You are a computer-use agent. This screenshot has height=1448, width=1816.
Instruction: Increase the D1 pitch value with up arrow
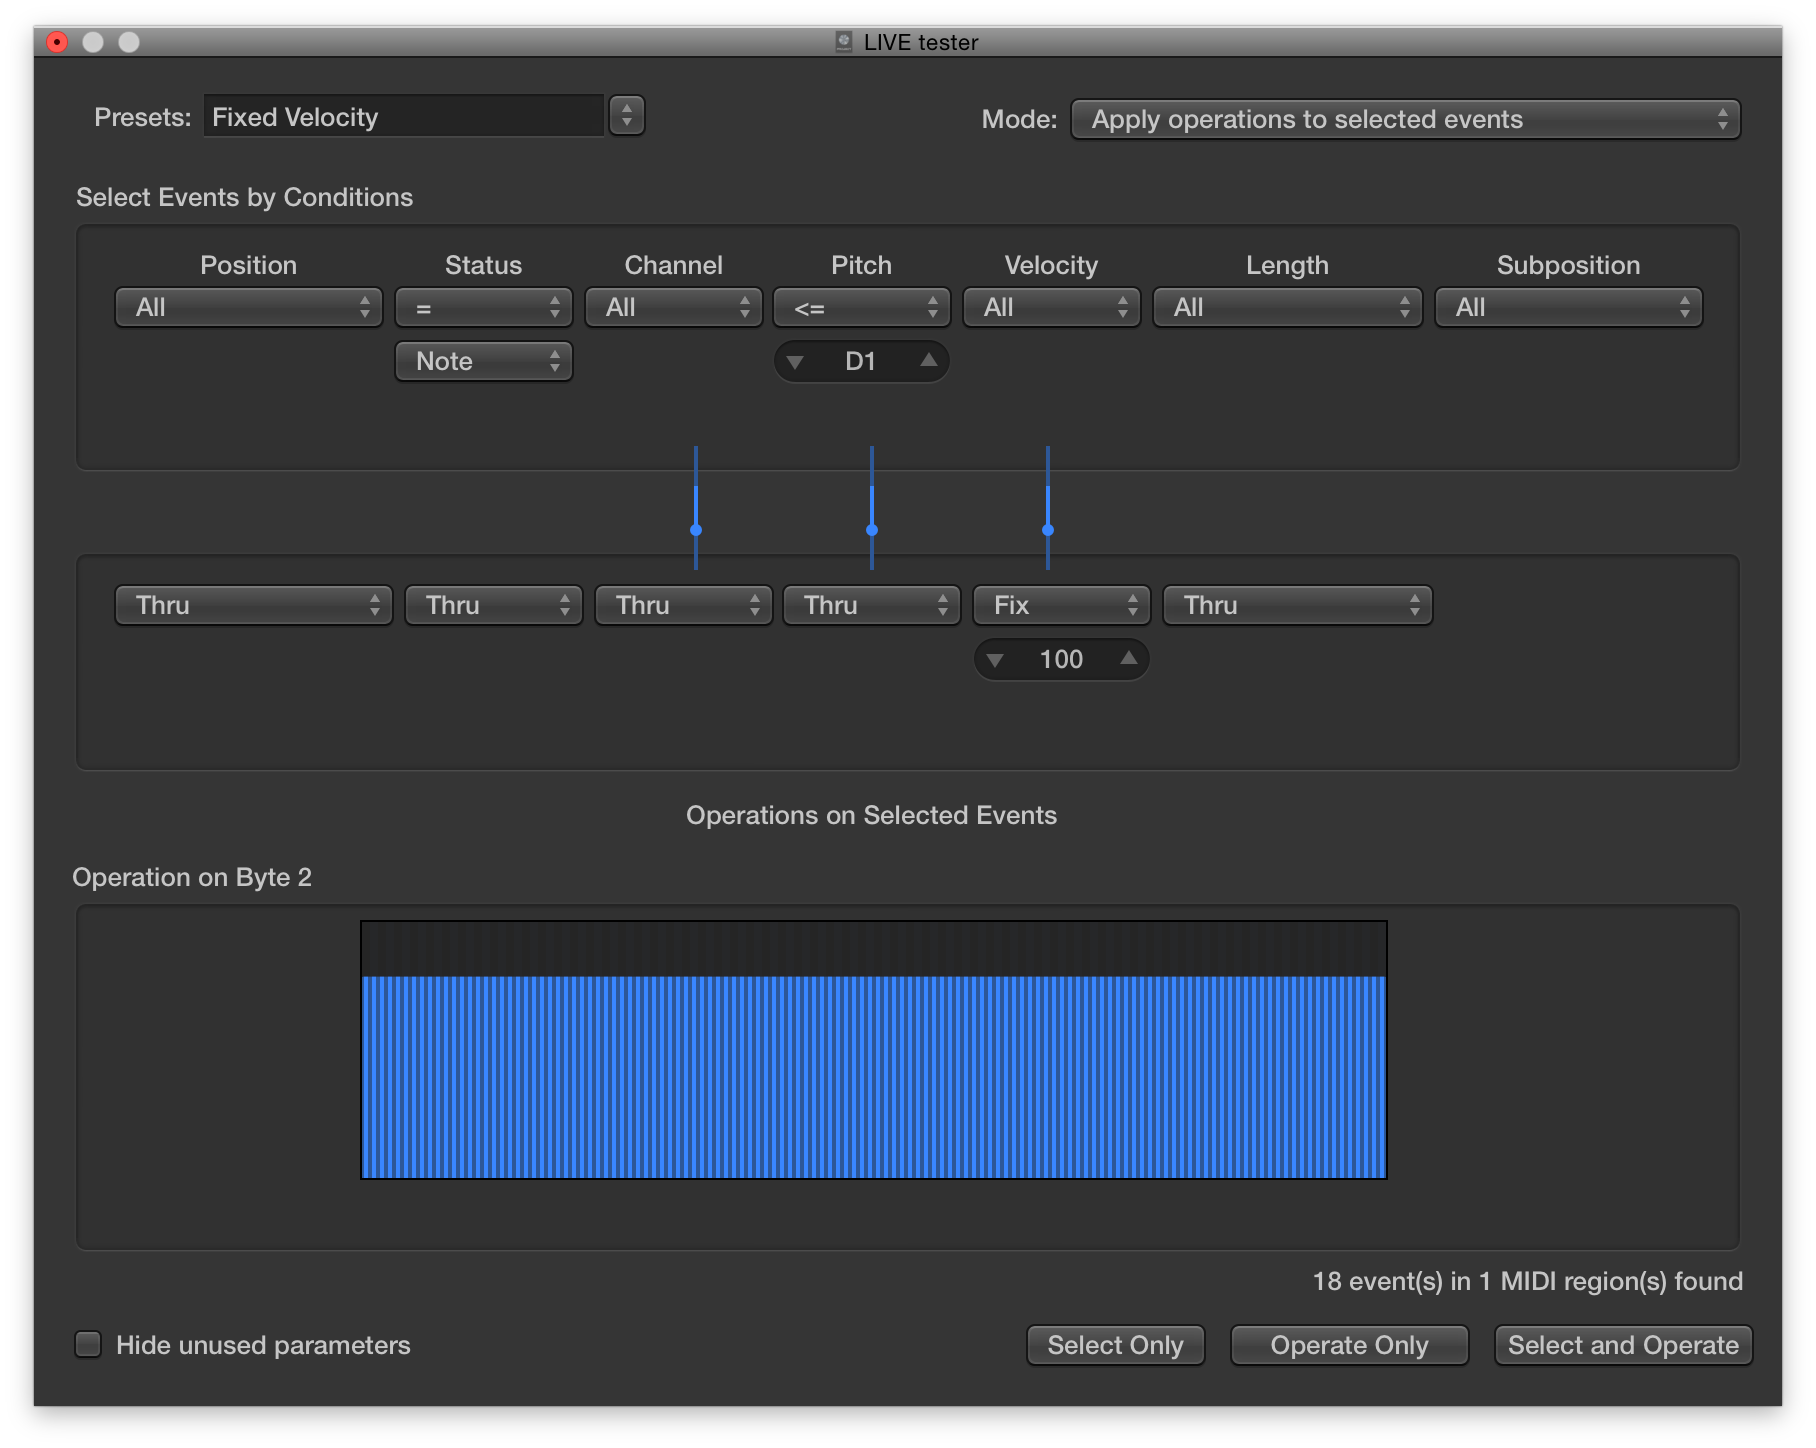927,361
